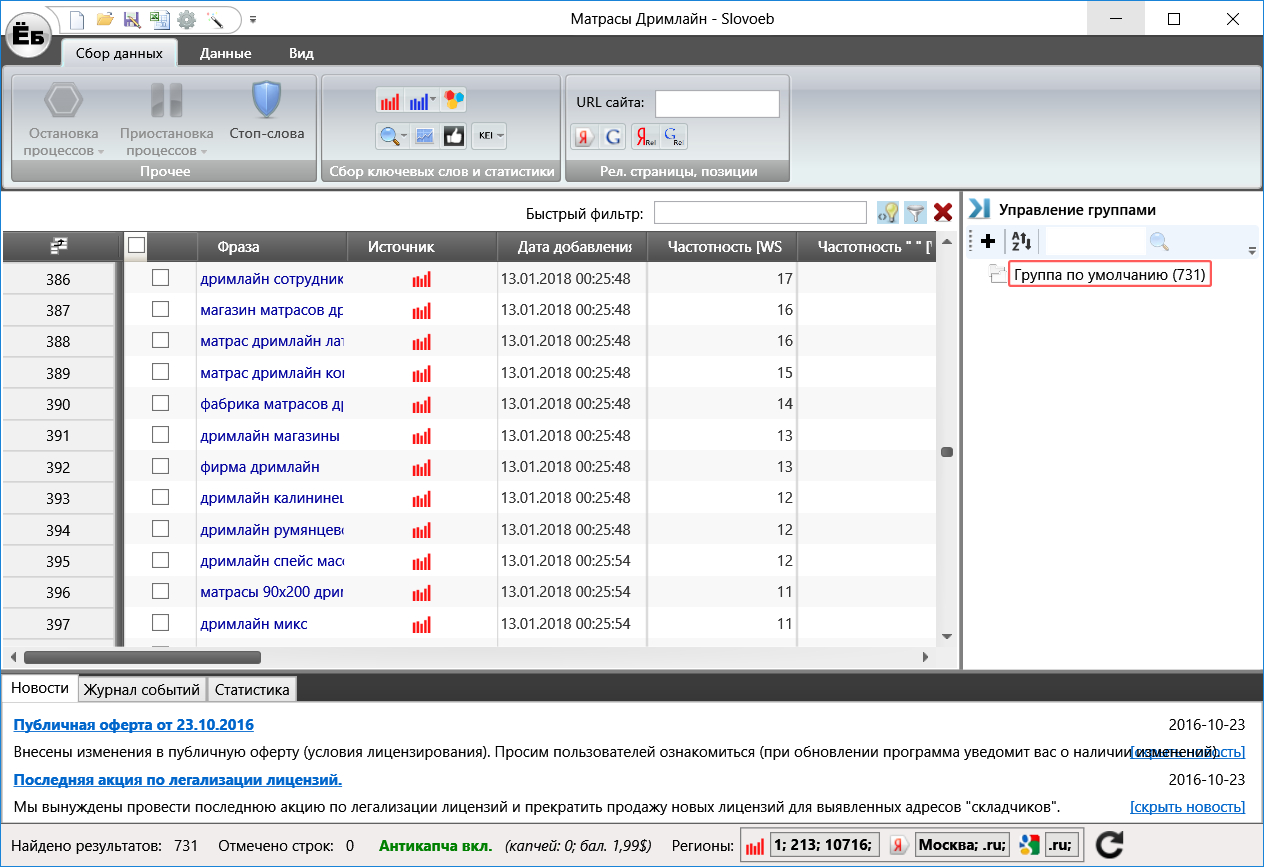Open the Журнал событий tab
This screenshot has height=867, width=1264.
pos(142,689)
